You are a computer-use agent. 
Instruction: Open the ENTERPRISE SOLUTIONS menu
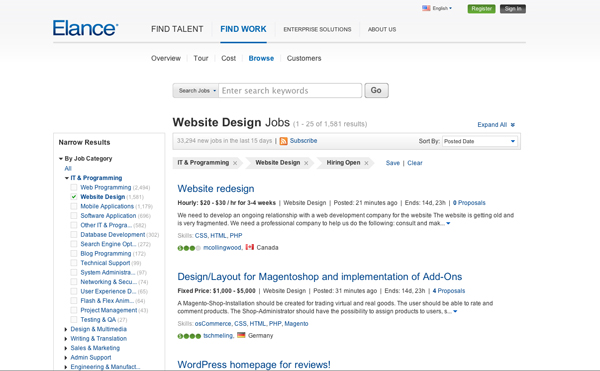pyautogui.click(x=317, y=29)
